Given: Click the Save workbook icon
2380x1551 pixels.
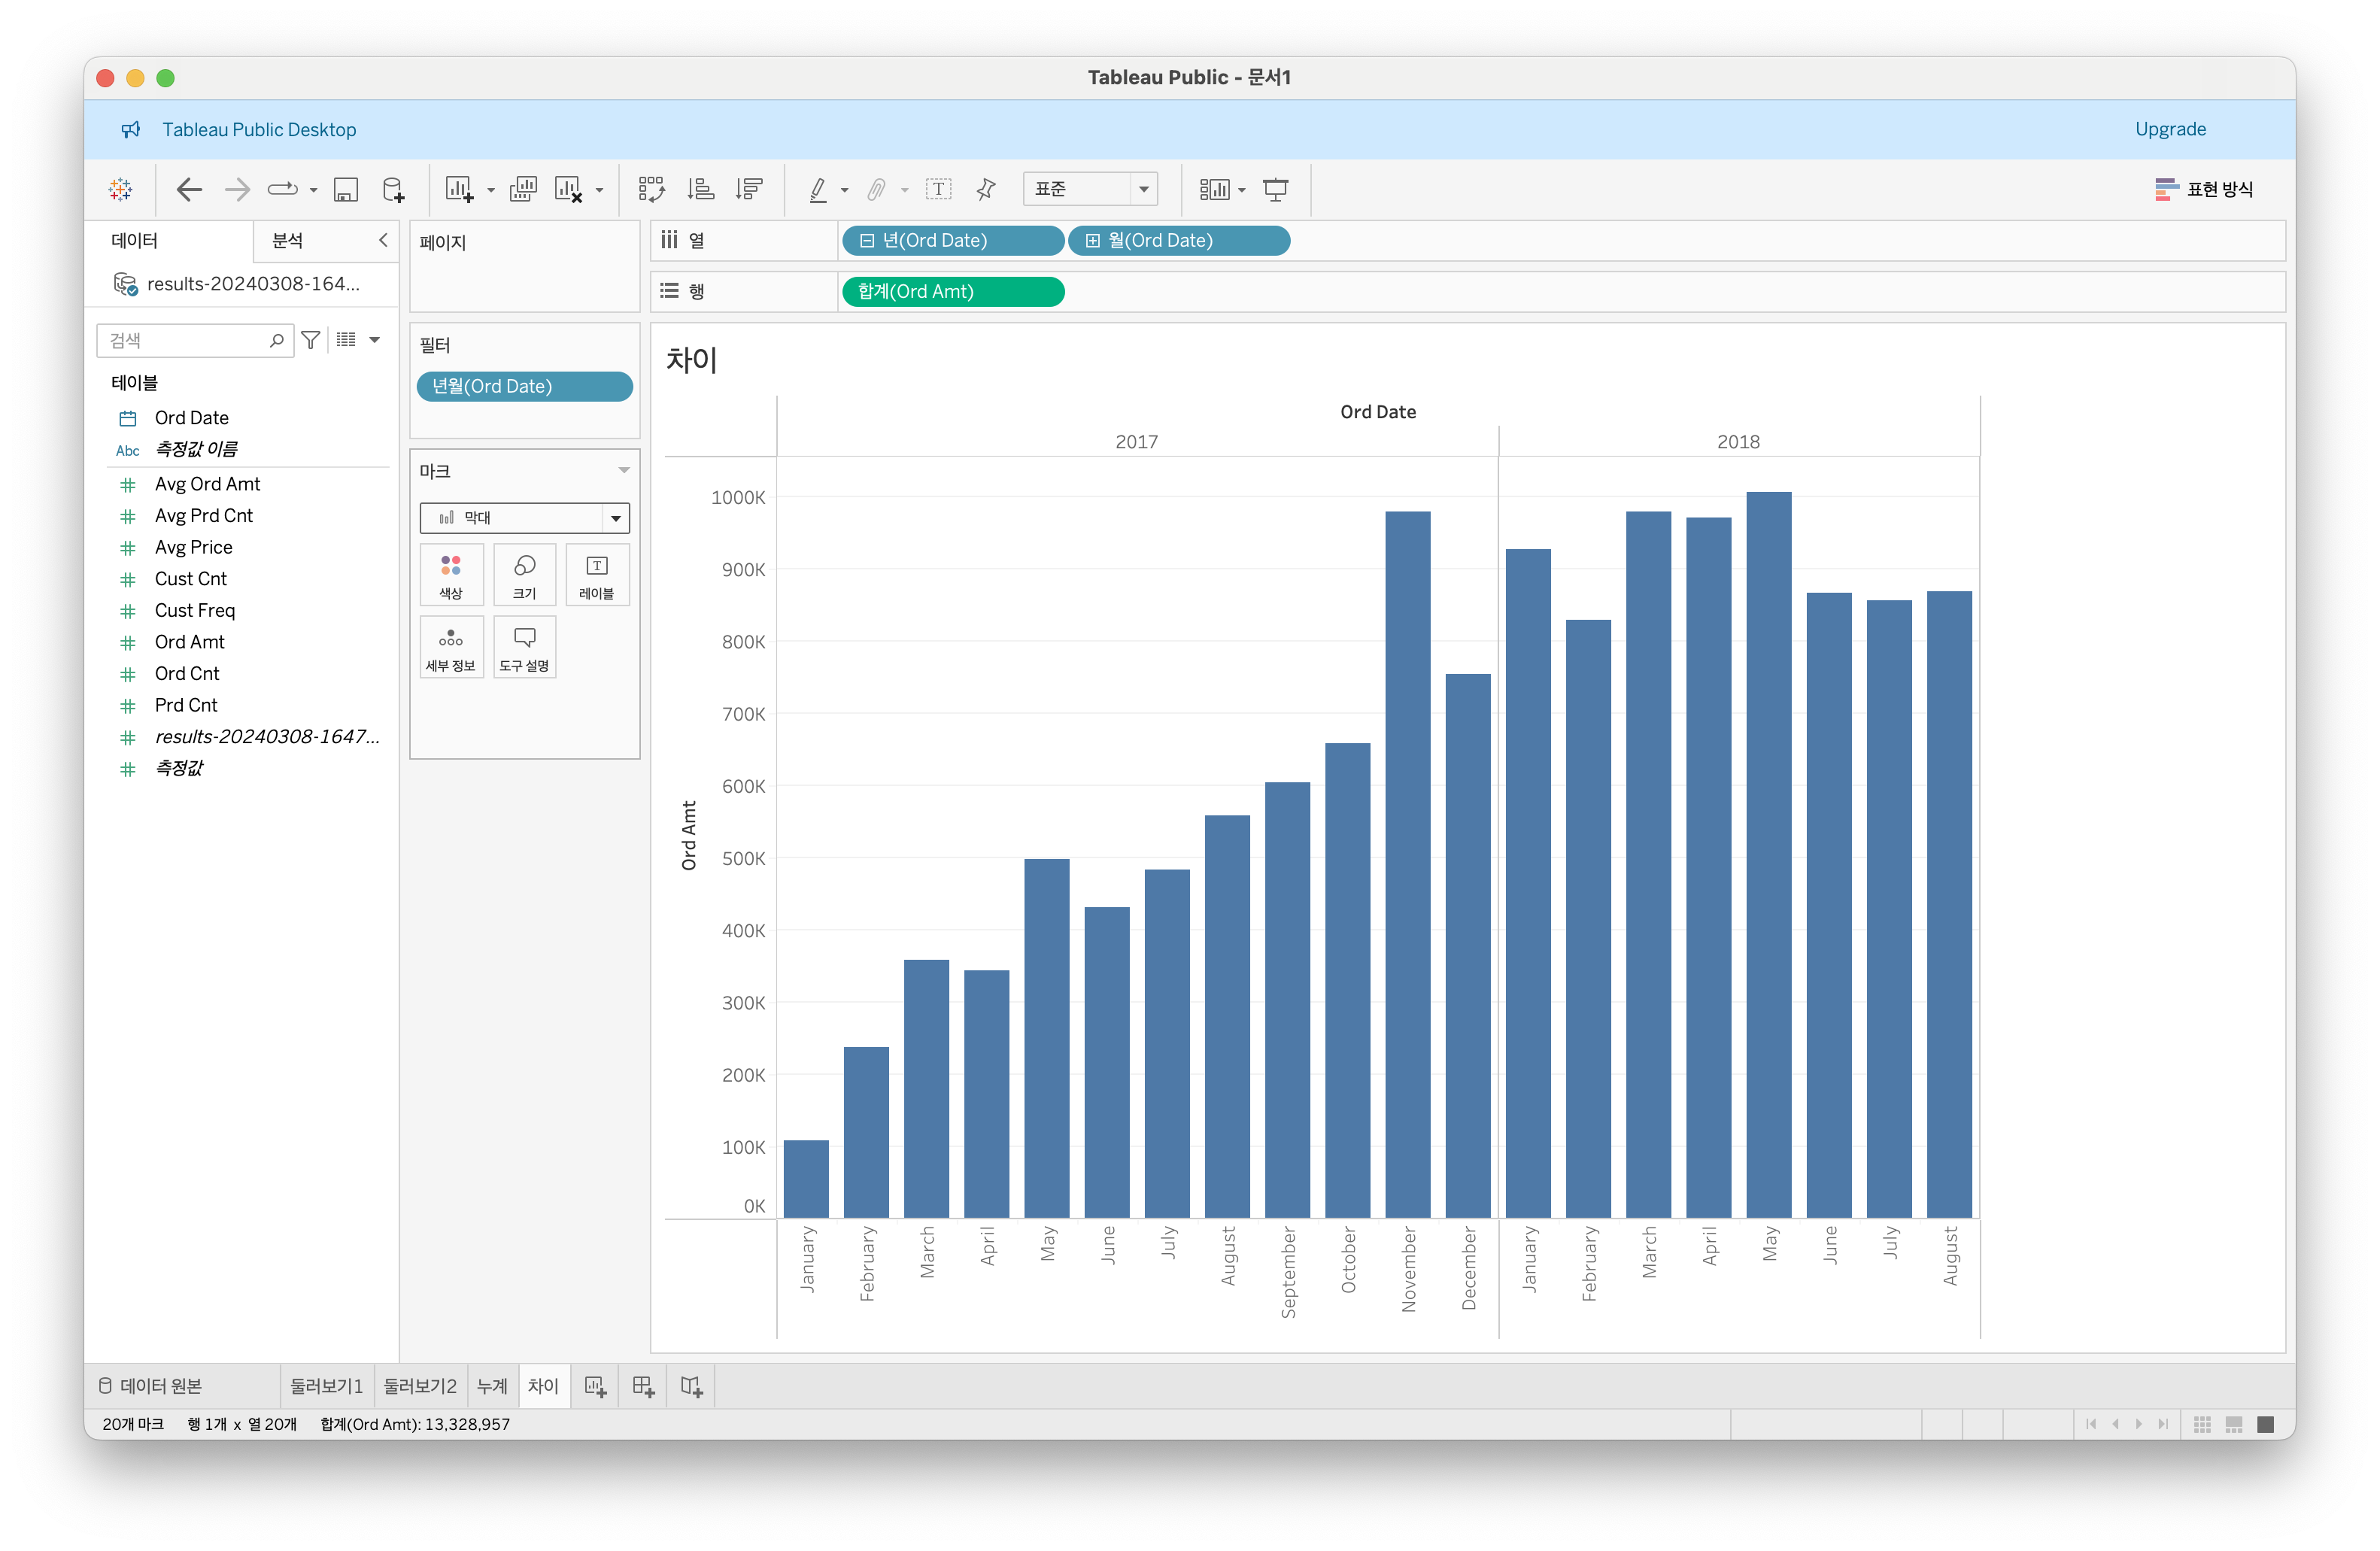Looking at the screenshot, I should pos(346,189).
